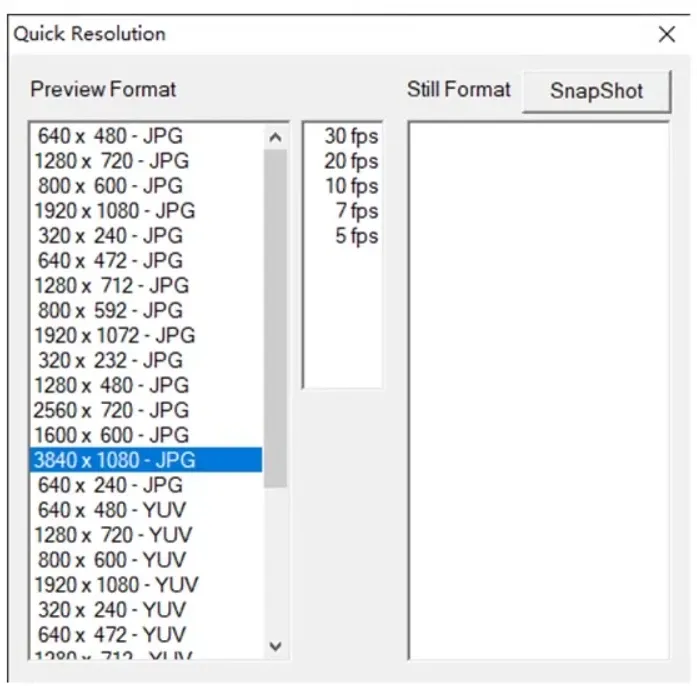Select 1920 x 1072 - JPG preview format
This screenshot has width=697, height=686.
146,335
